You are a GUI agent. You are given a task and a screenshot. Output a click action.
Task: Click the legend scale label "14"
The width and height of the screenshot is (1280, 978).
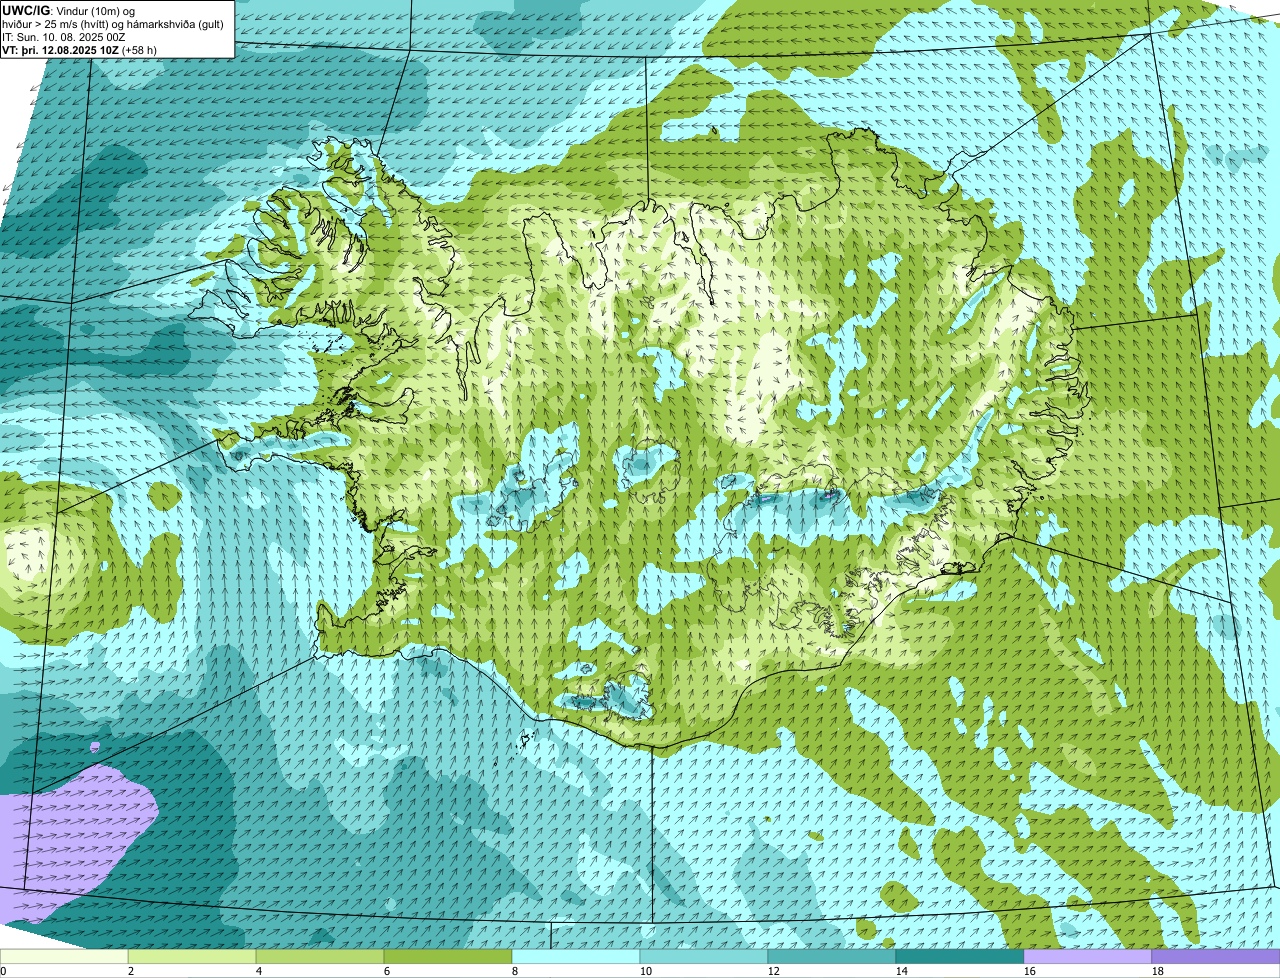coord(902,971)
